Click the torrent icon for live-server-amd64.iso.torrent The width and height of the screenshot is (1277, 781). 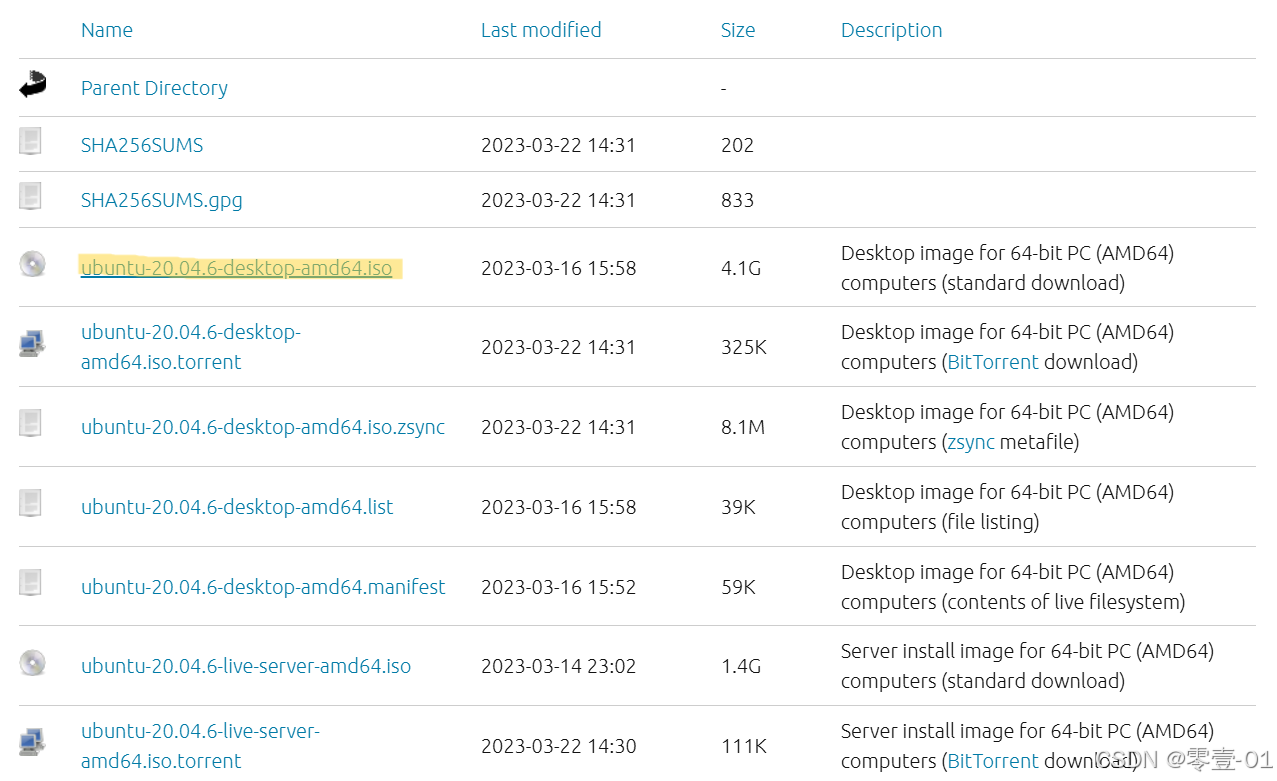(x=32, y=743)
